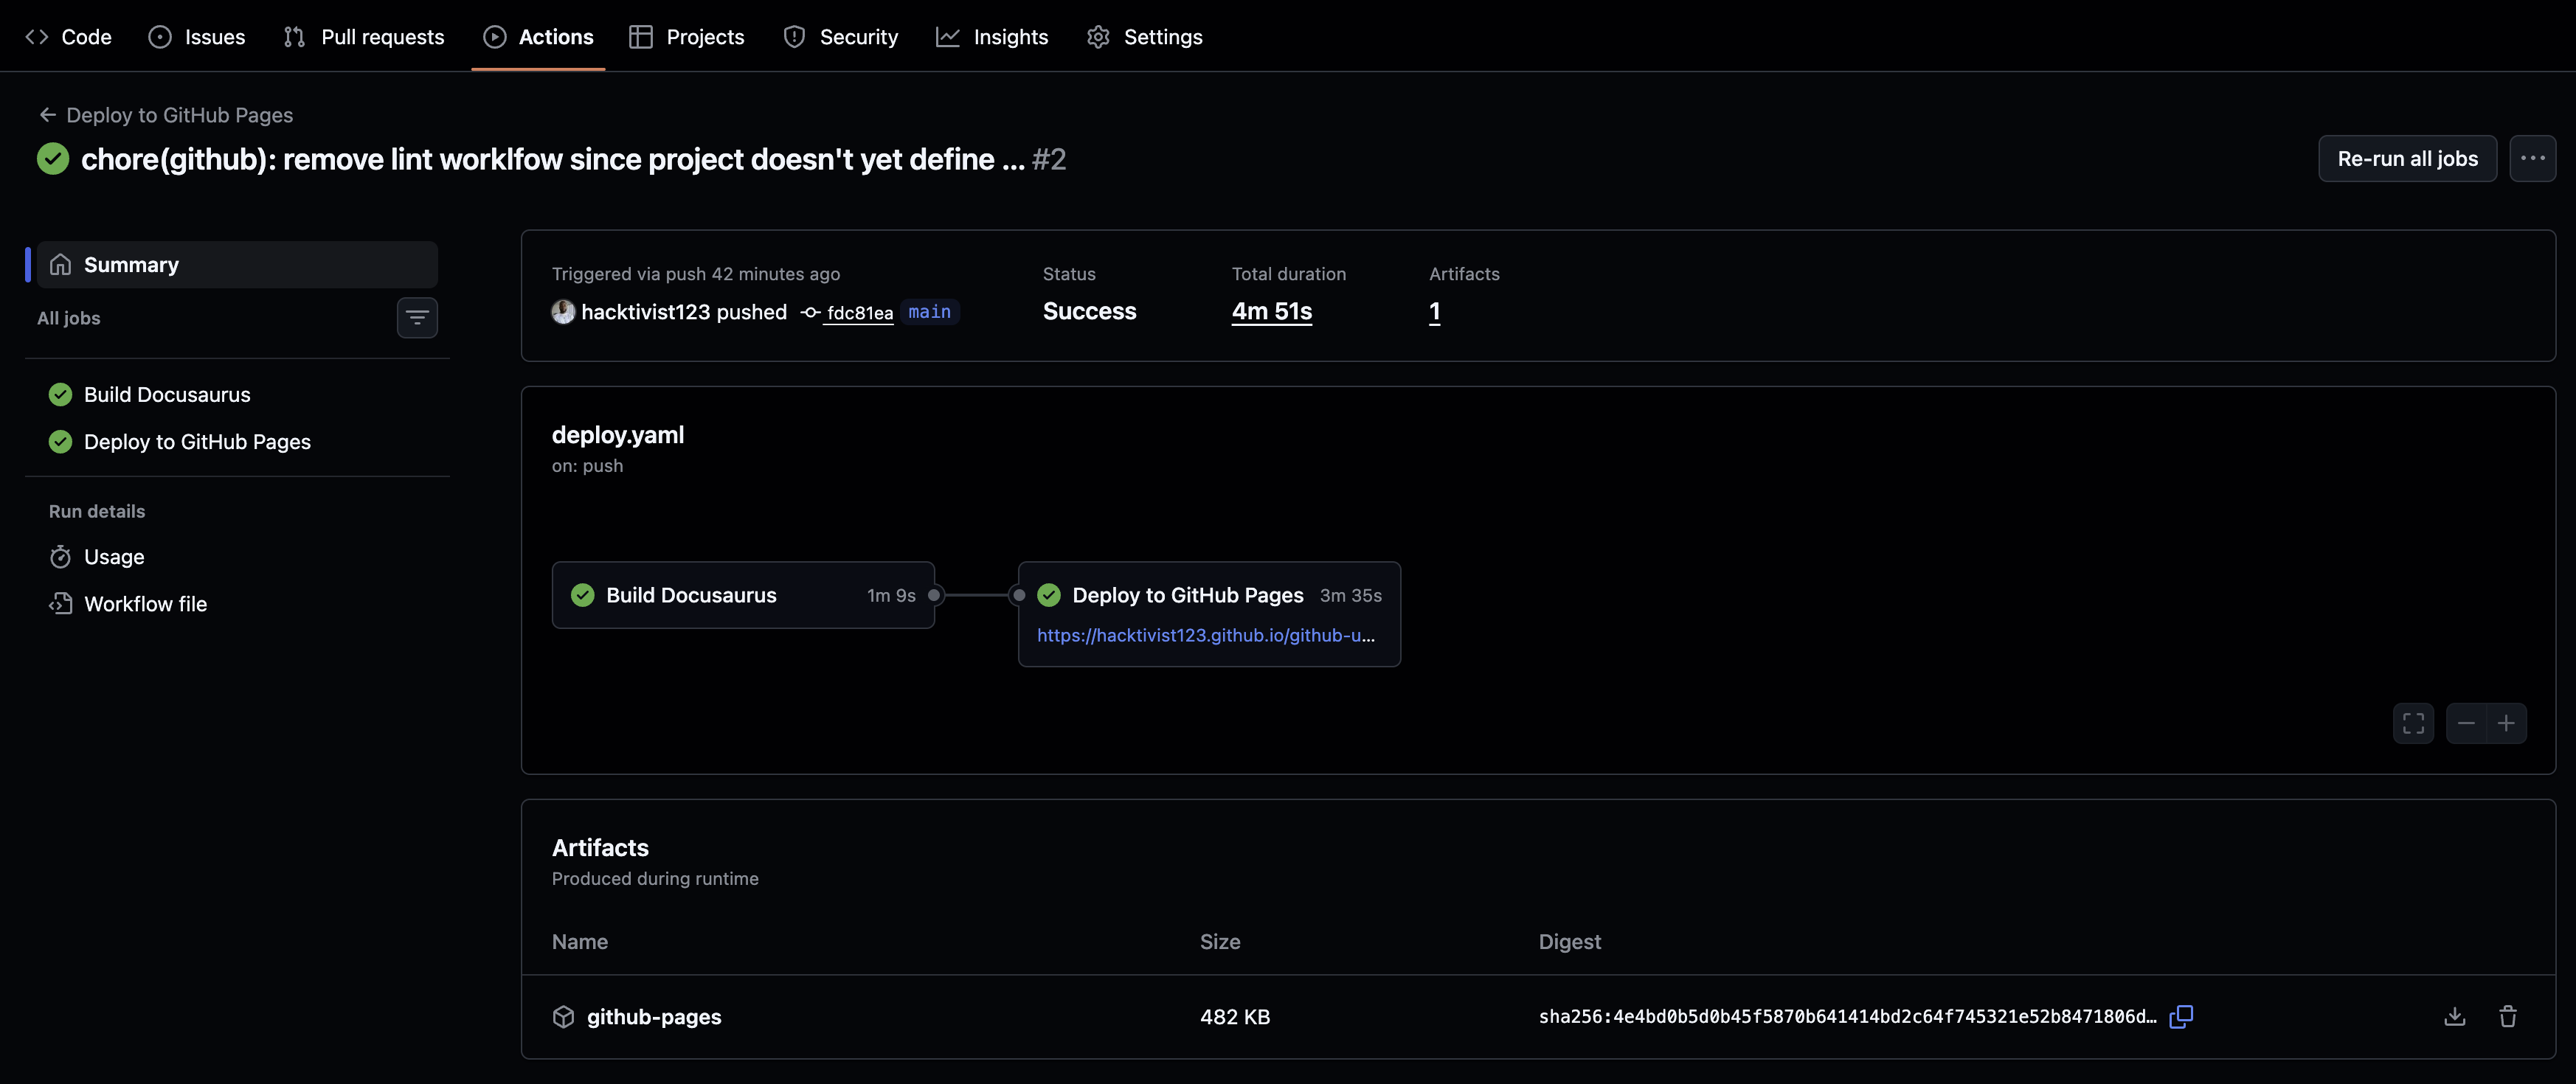Open the All jobs filter icon
Screen dimensions: 2576x1084
[x=417, y=318]
